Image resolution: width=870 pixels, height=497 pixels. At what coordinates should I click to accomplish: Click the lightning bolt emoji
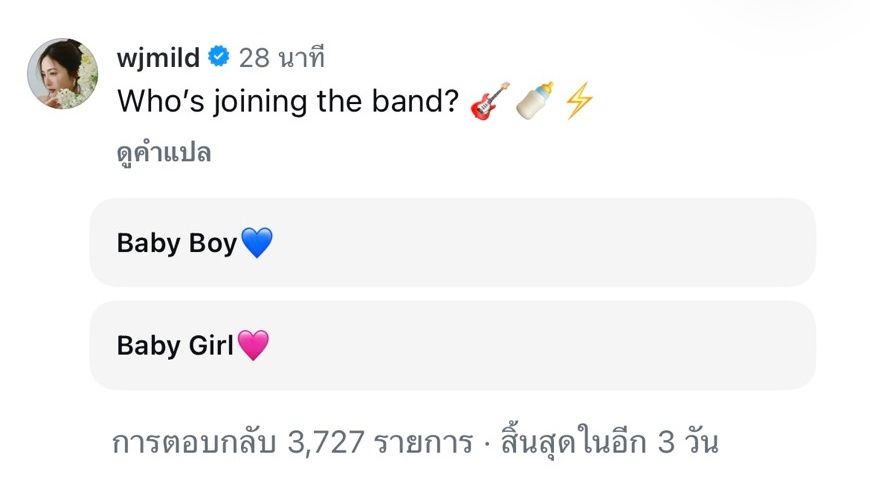pyautogui.click(x=579, y=101)
